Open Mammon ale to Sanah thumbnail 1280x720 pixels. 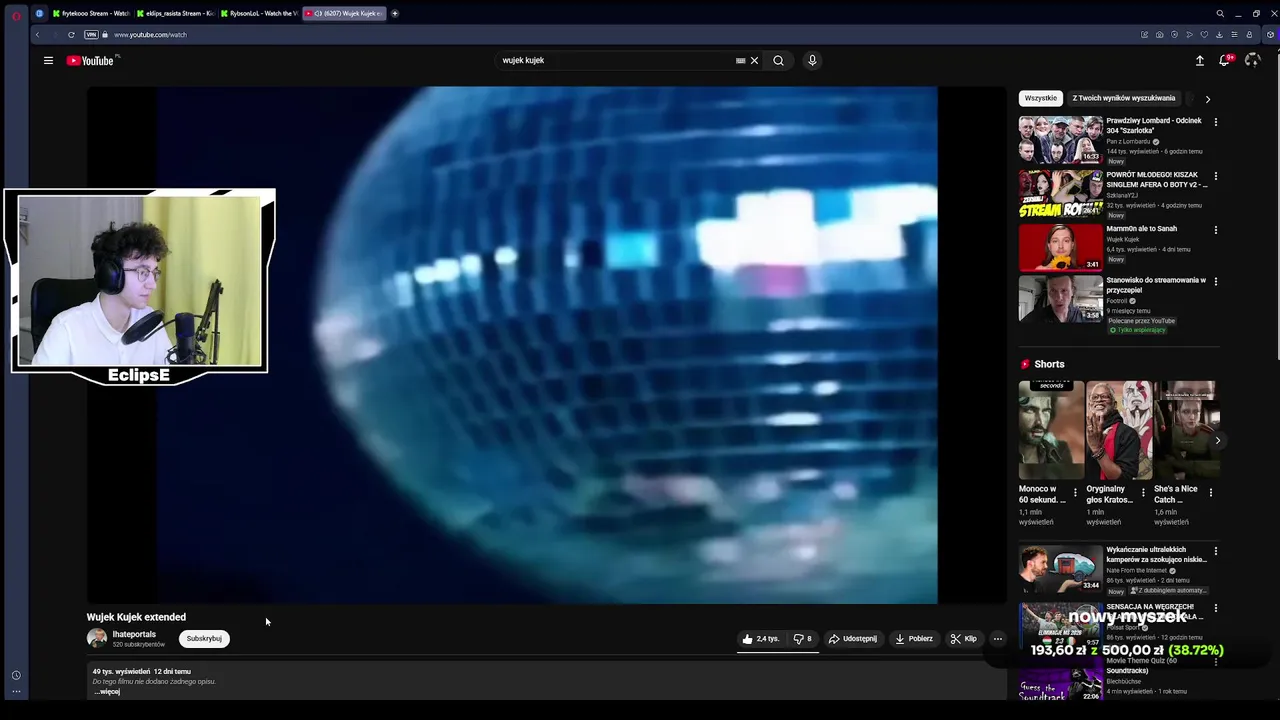click(1060, 247)
